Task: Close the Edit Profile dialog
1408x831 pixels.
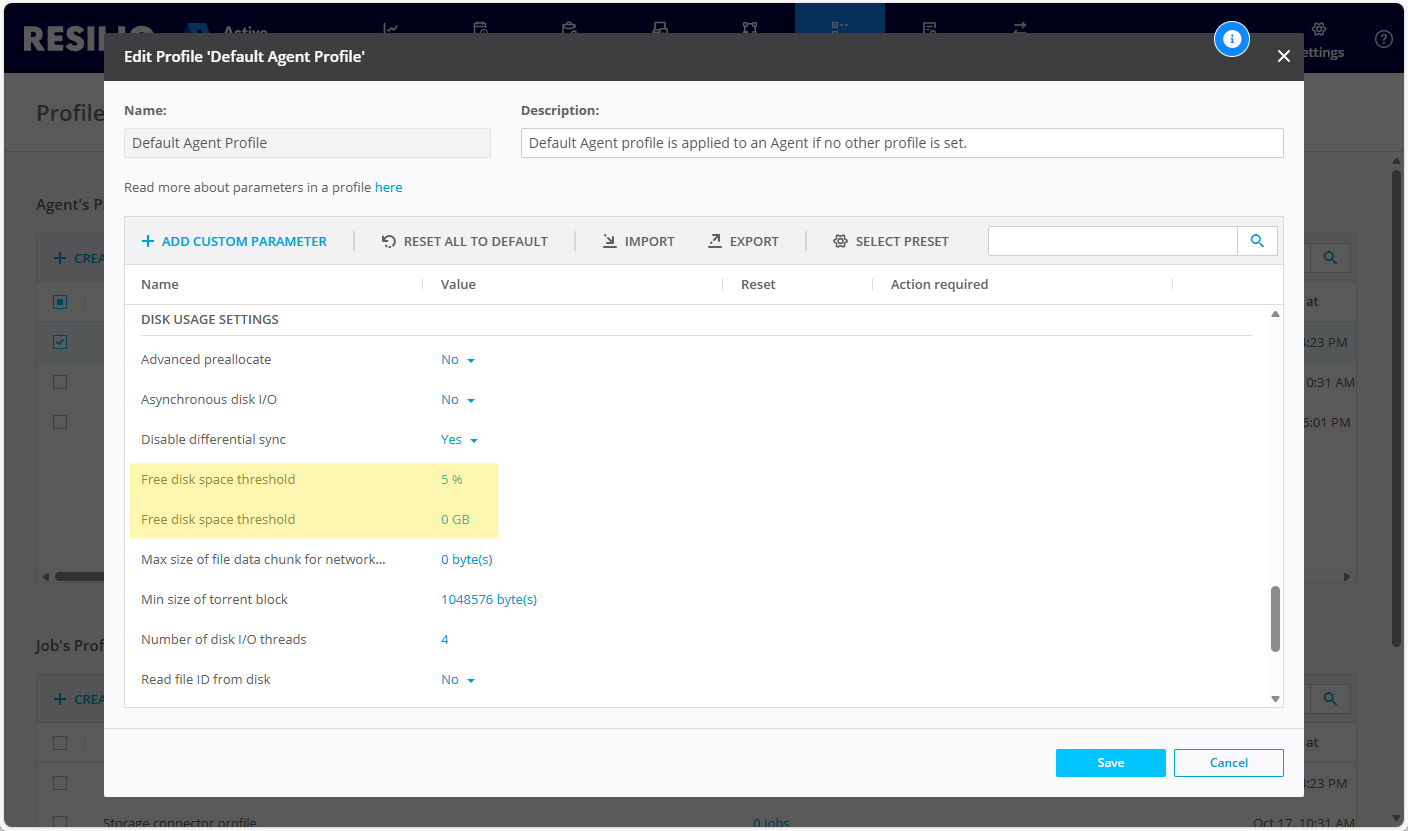Action: pyautogui.click(x=1284, y=57)
